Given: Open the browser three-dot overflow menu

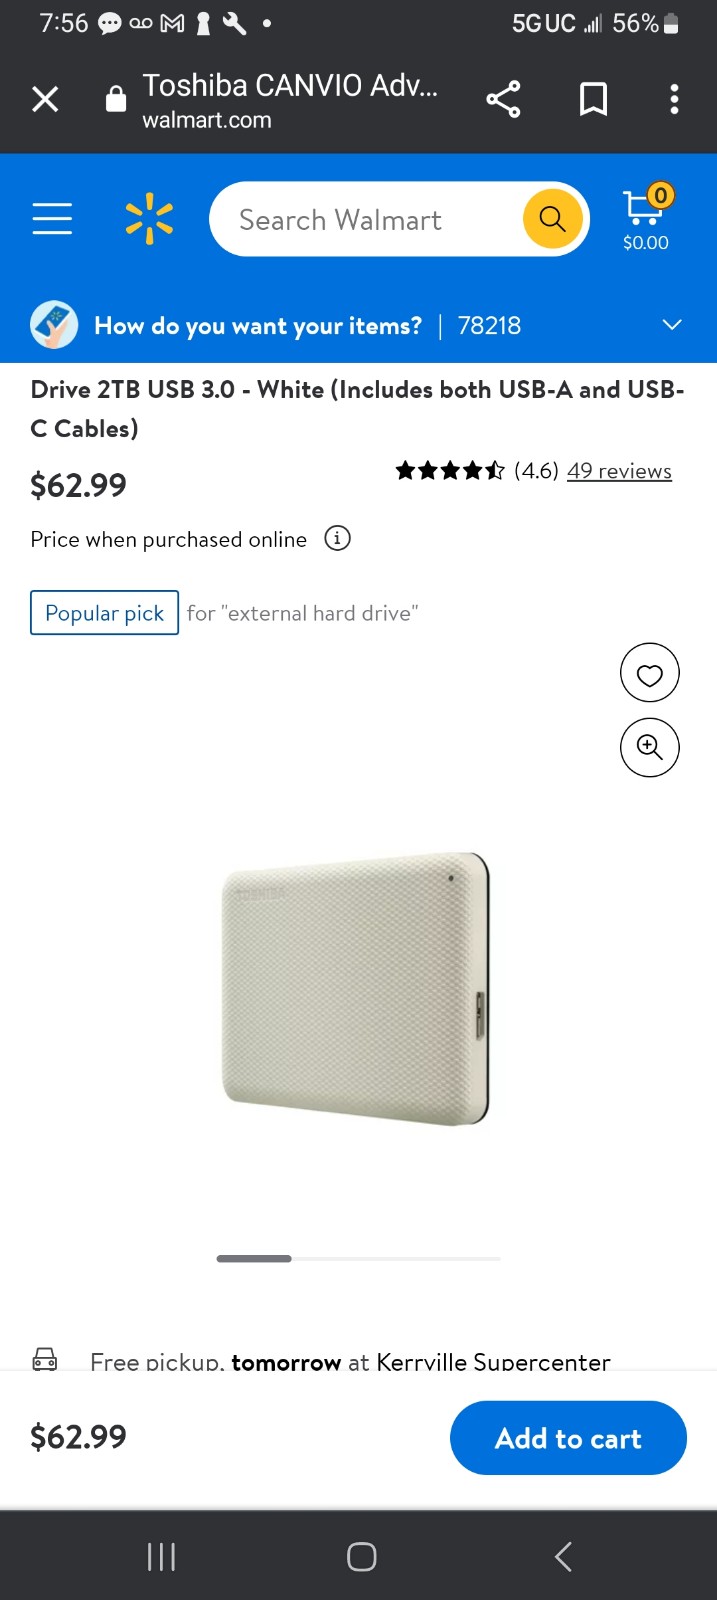Looking at the screenshot, I should click(x=674, y=99).
